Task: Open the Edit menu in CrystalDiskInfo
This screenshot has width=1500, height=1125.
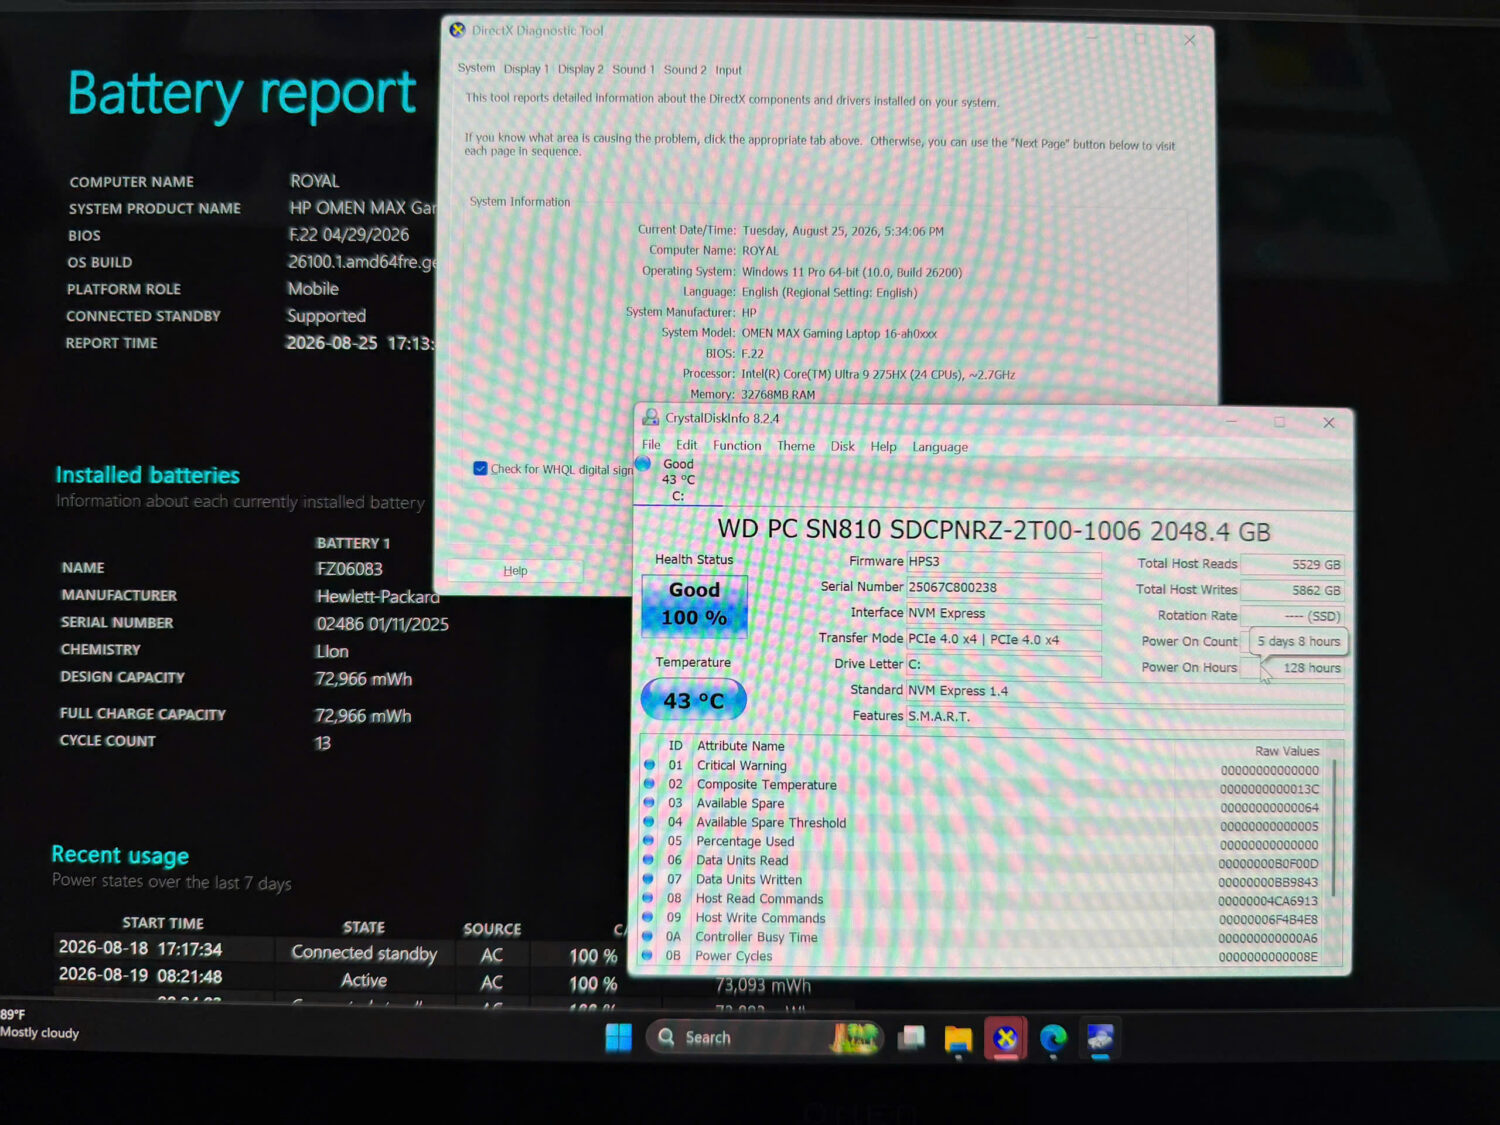Action: click(x=686, y=445)
